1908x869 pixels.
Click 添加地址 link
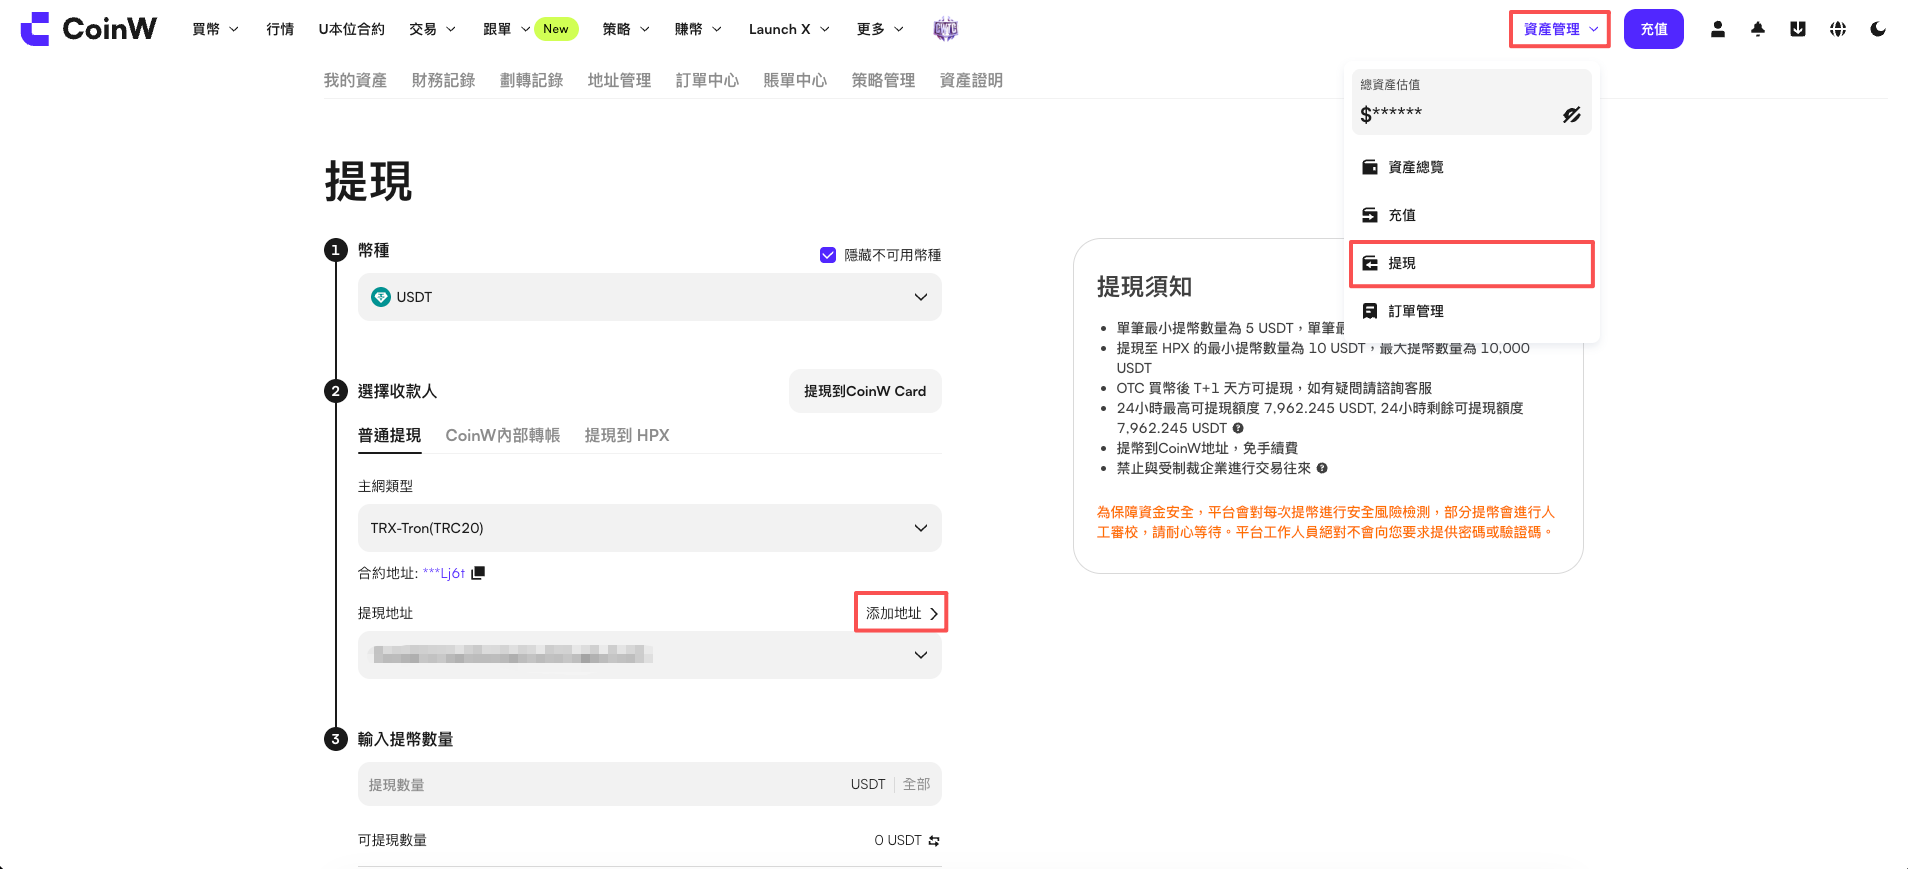[x=901, y=613]
